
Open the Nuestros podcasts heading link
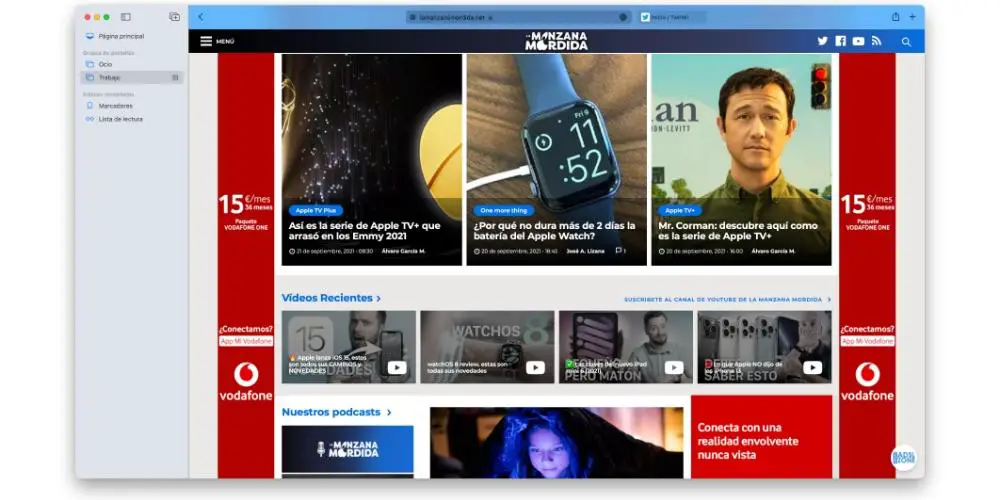tap(331, 412)
